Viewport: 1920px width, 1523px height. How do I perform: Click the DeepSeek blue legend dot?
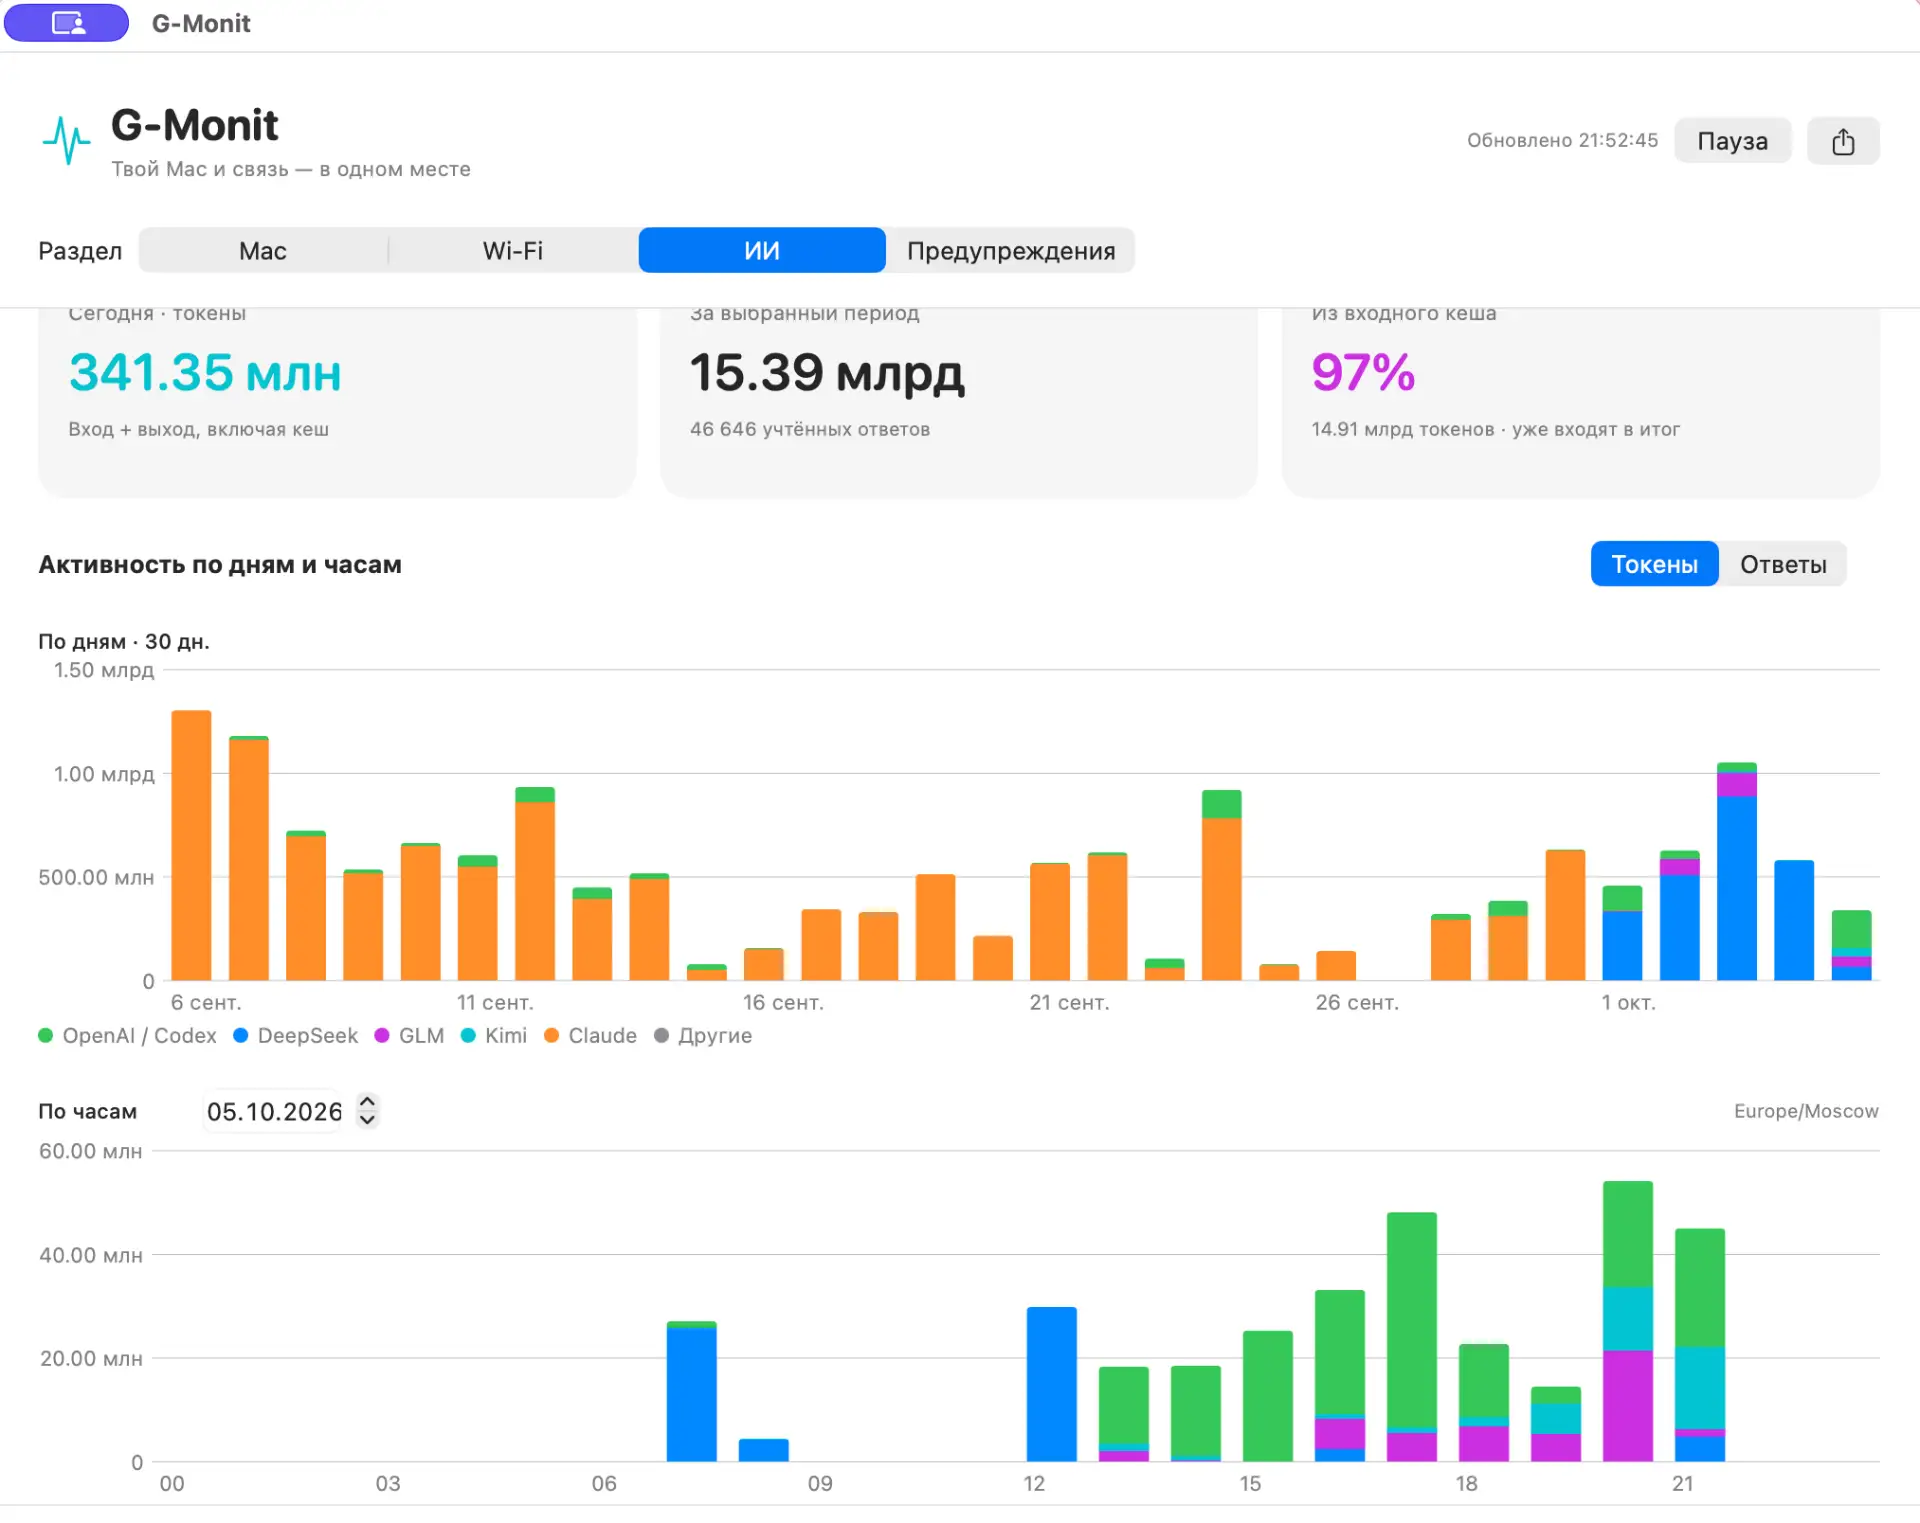click(240, 1036)
